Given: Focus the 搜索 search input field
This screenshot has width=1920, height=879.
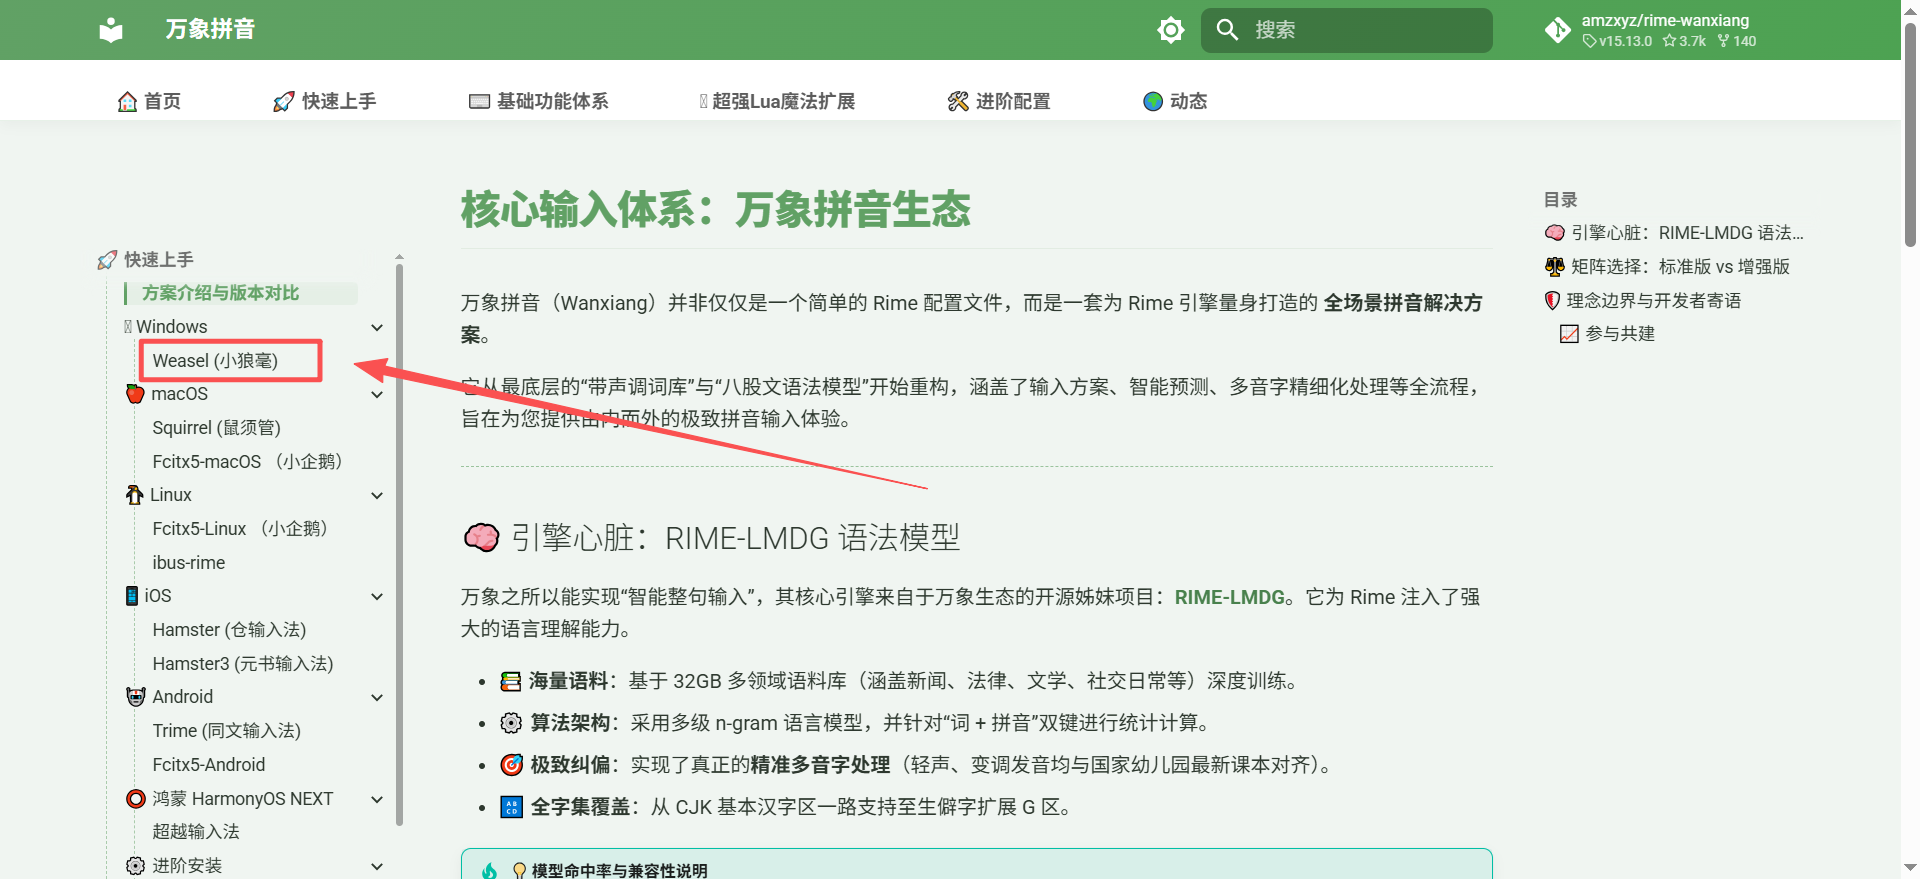Looking at the screenshot, I should [1346, 30].
